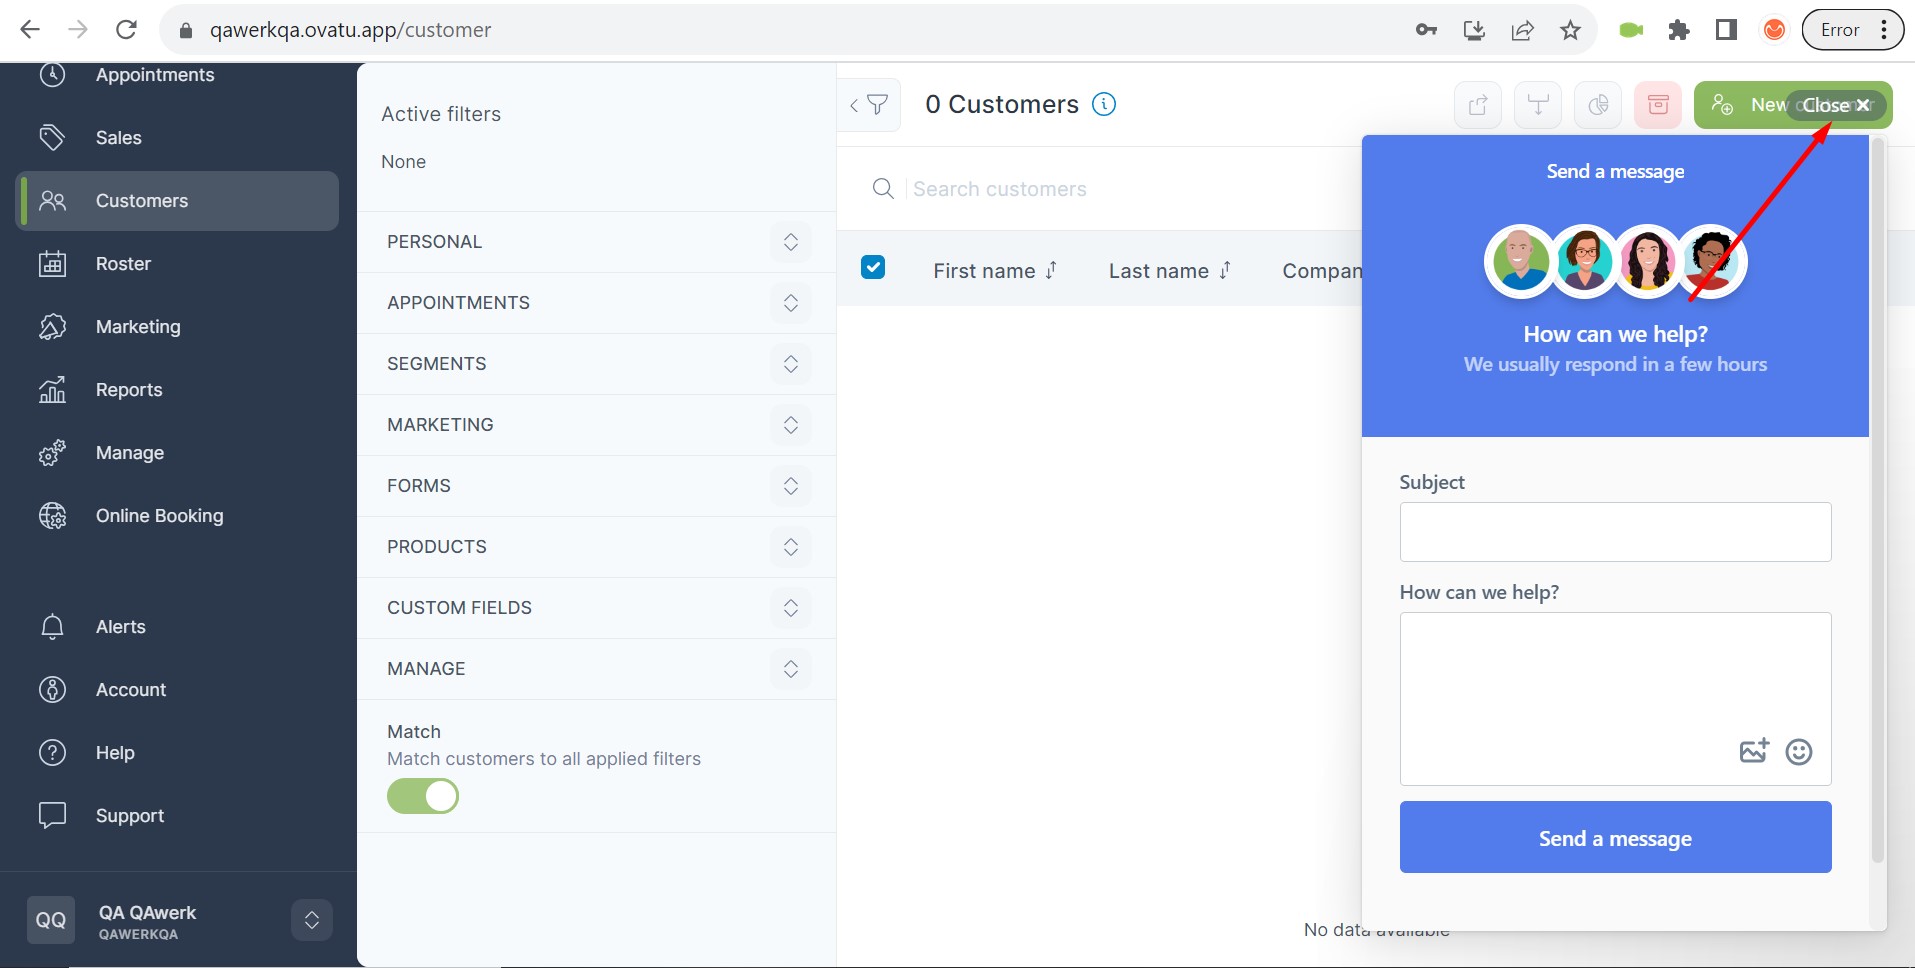Click the Subject input field

point(1615,532)
